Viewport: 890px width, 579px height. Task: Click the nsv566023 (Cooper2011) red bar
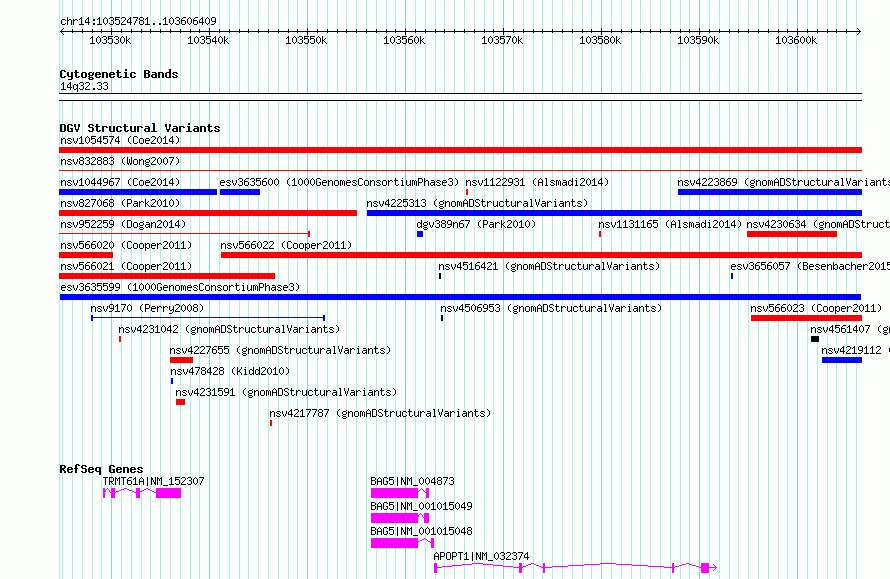point(807,318)
